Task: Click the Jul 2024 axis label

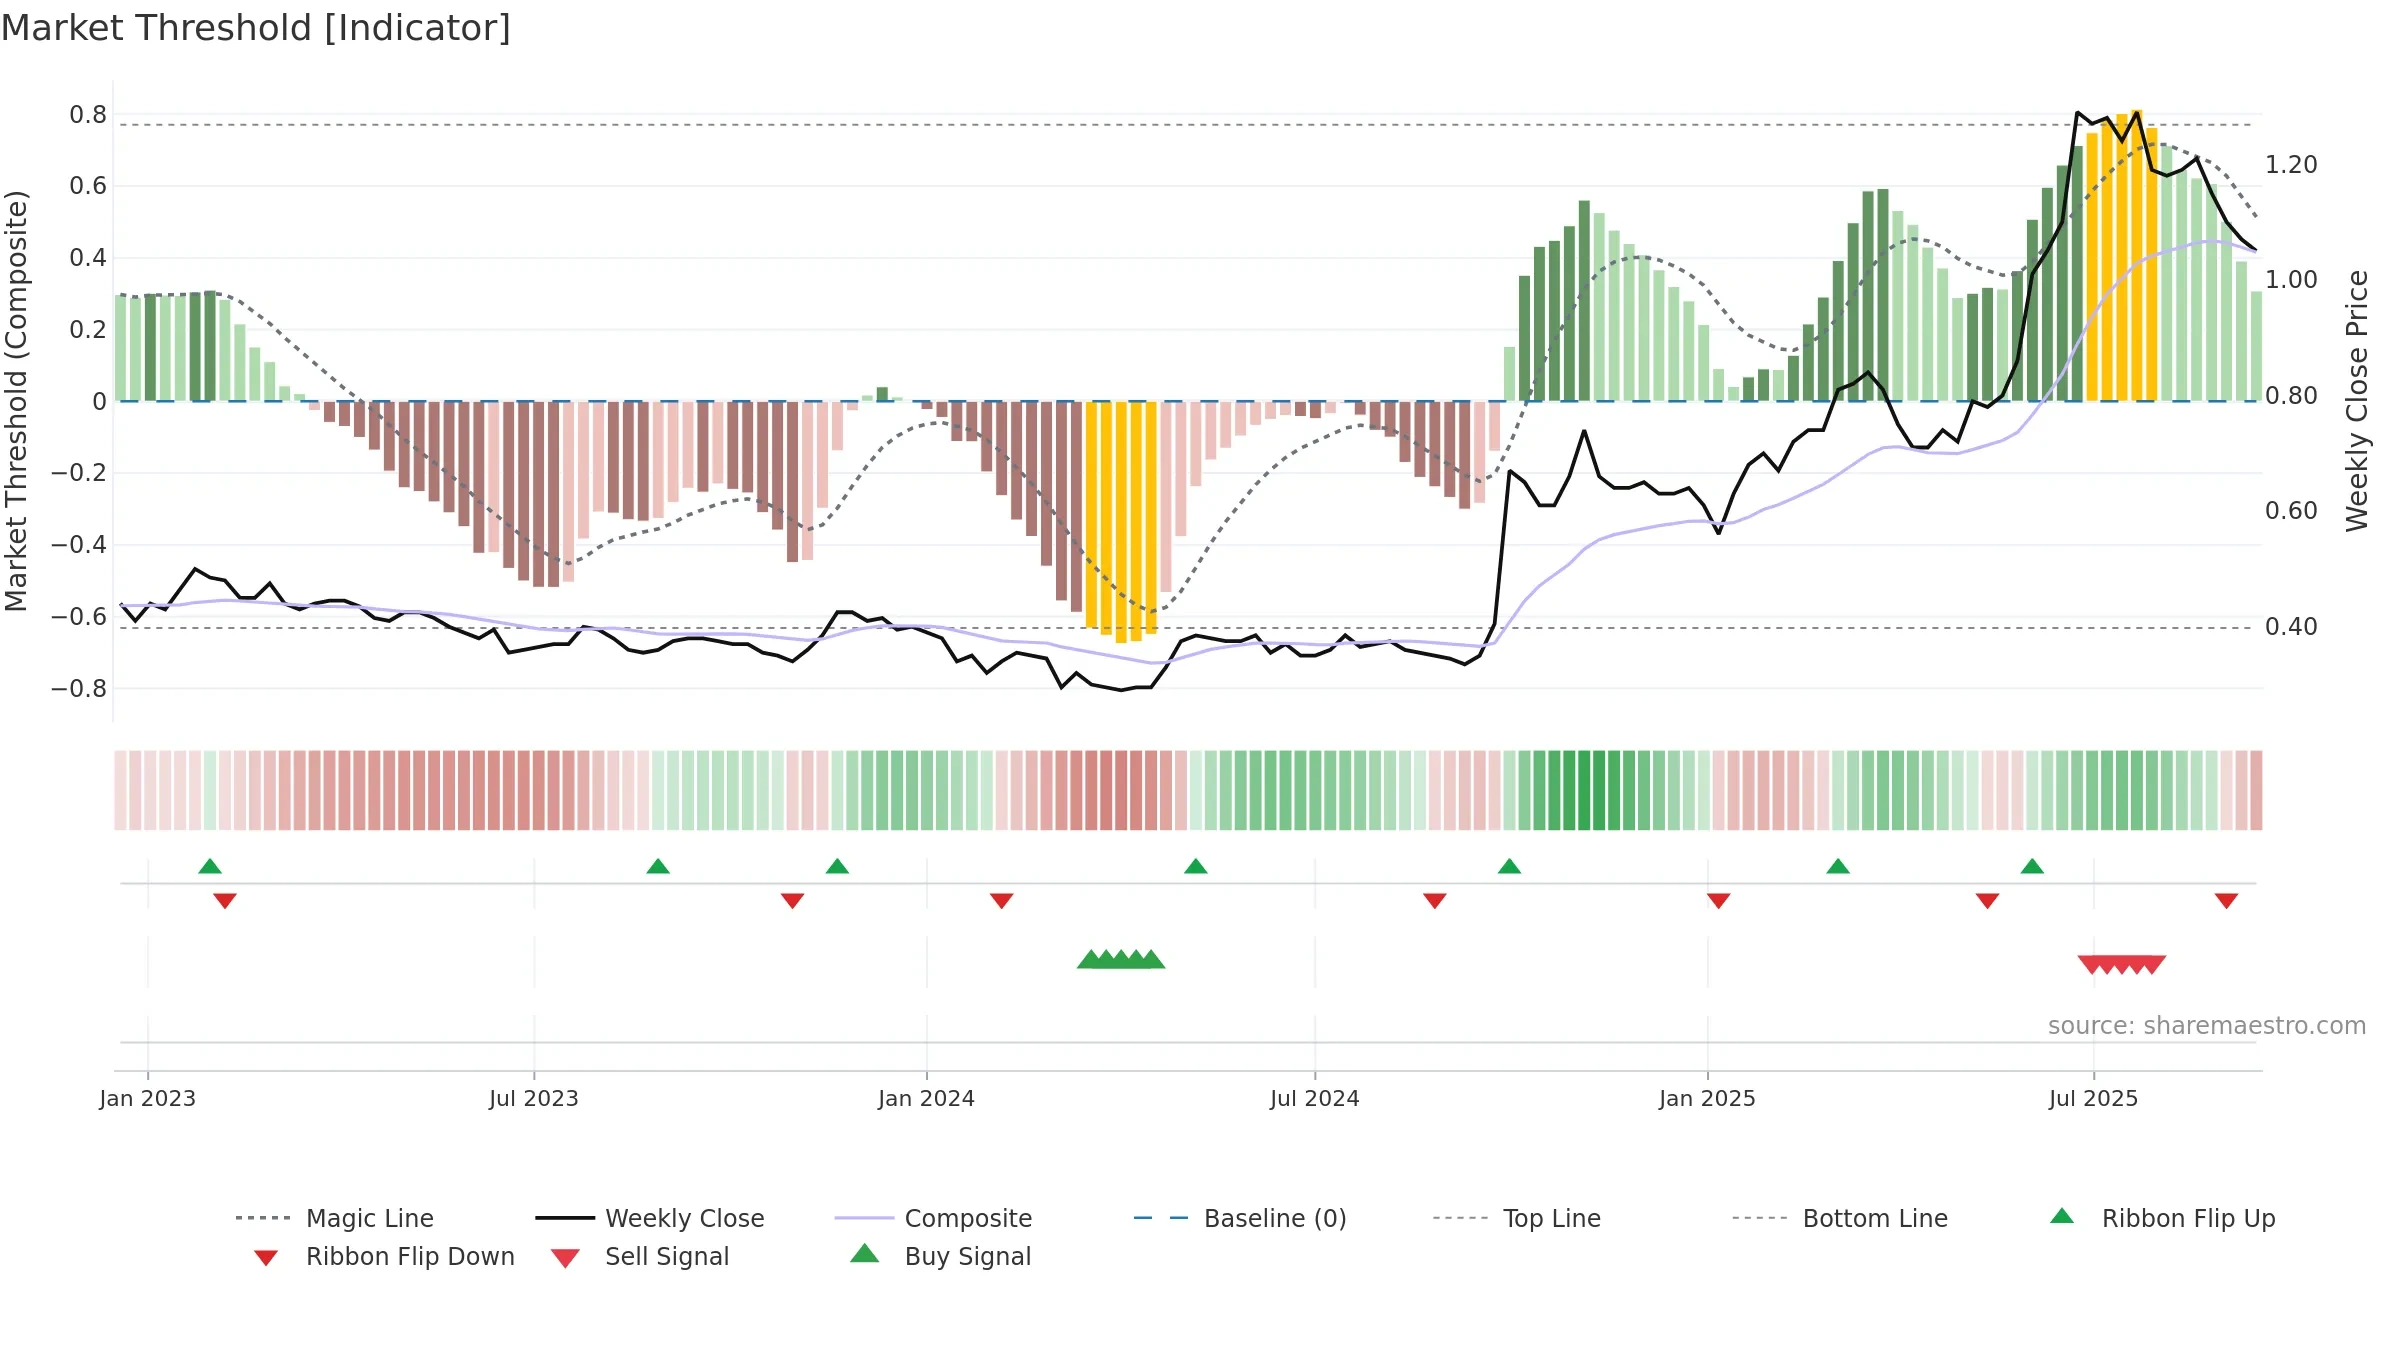Action: [1315, 1098]
